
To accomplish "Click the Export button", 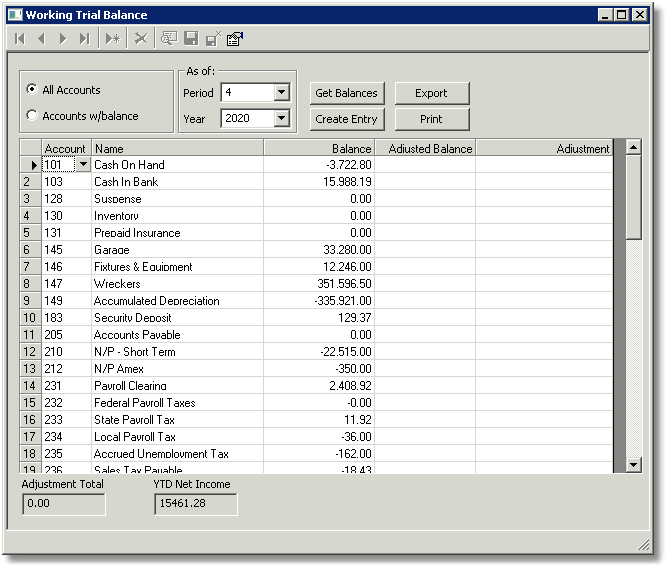I will pyautogui.click(x=432, y=93).
